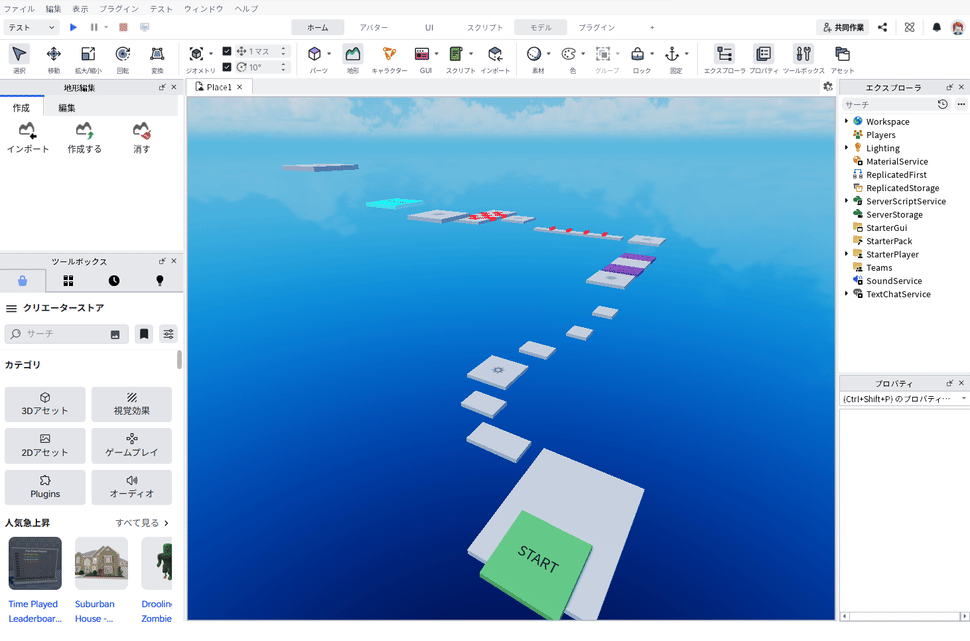
Task: Open the パーツ dropdown arrow
Action: (329, 54)
